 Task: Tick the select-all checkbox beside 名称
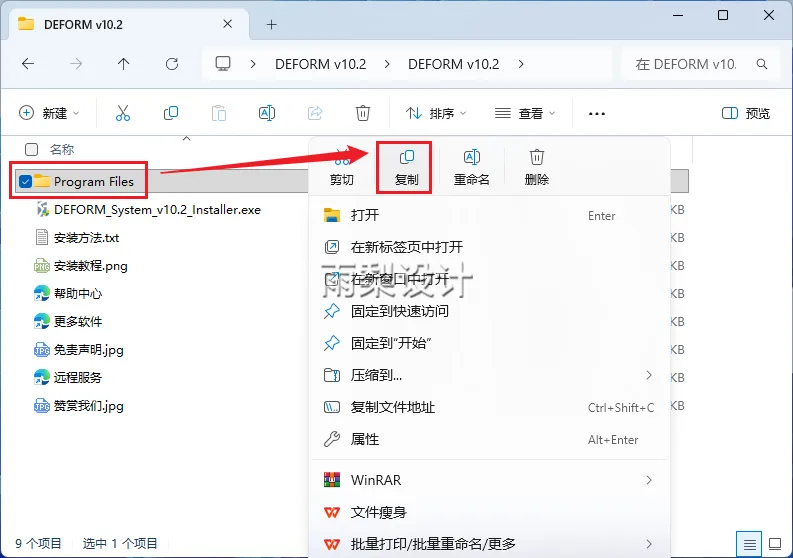click(x=31, y=149)
